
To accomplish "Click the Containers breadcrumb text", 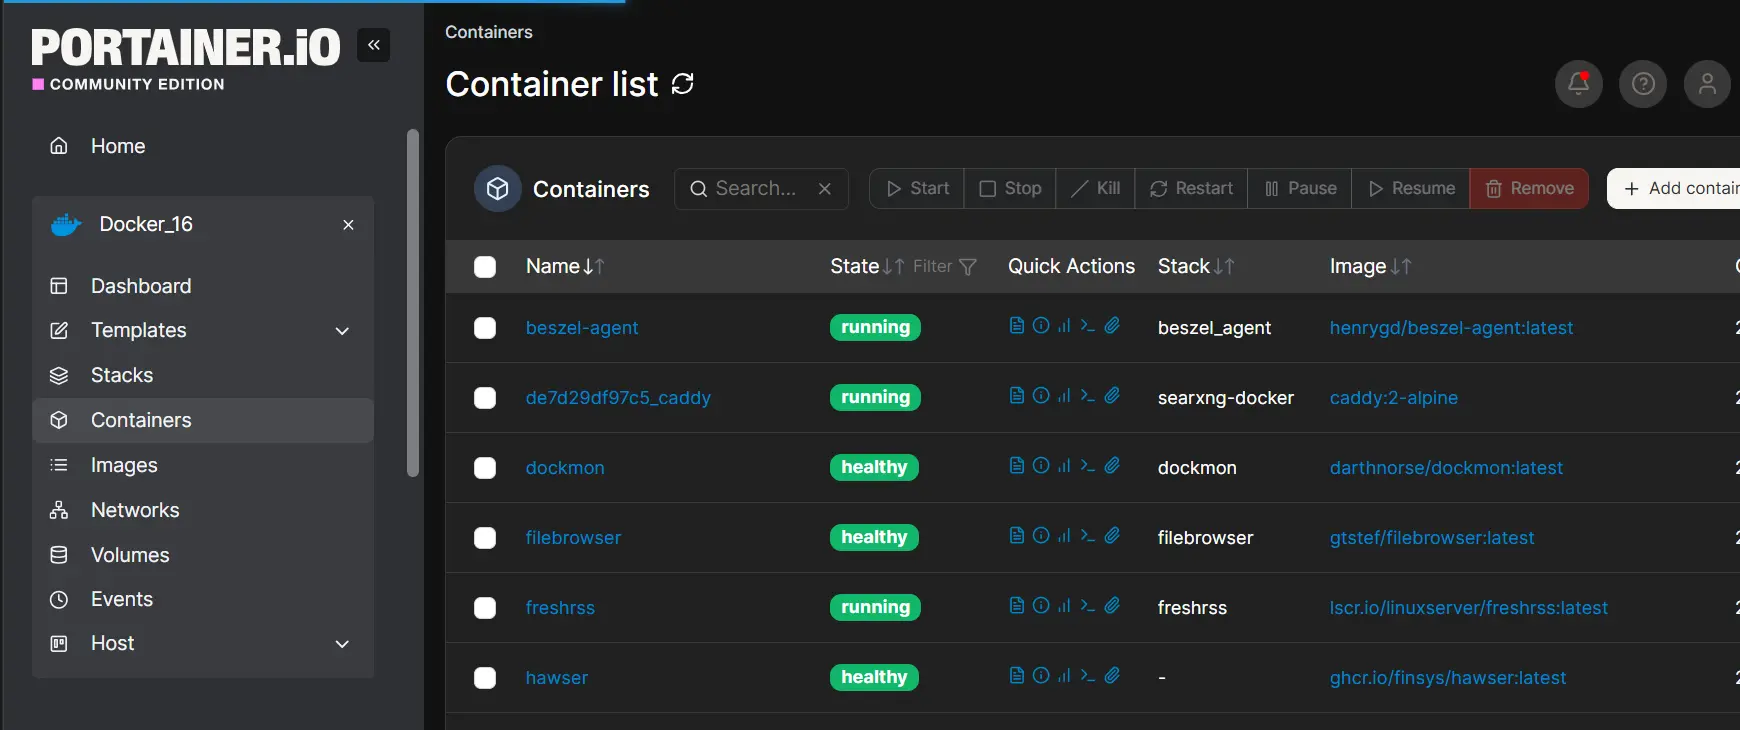I will [489, 32].
